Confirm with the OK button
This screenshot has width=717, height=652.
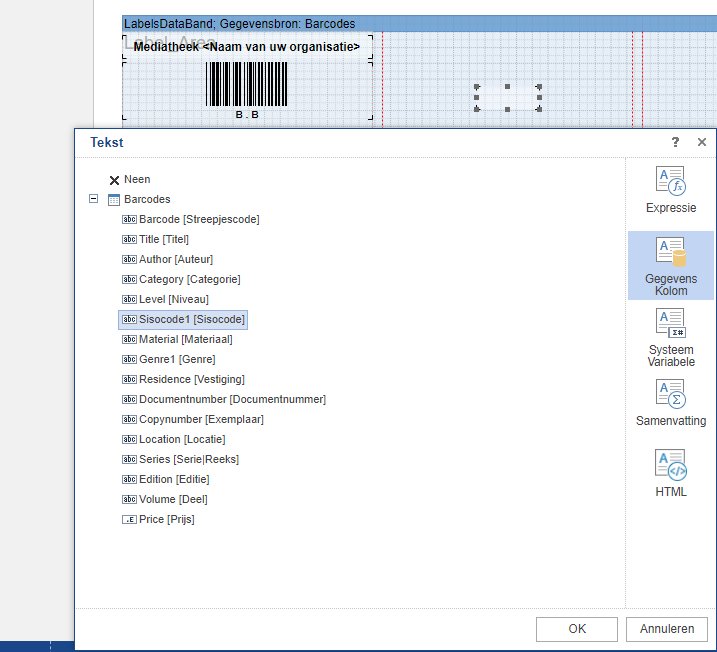[576, 629]
